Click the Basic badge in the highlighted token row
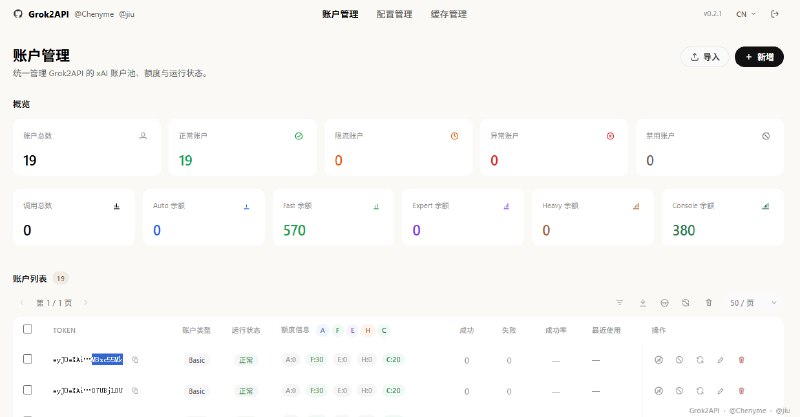This screenshot has height=417, width=800. point(196,360)
